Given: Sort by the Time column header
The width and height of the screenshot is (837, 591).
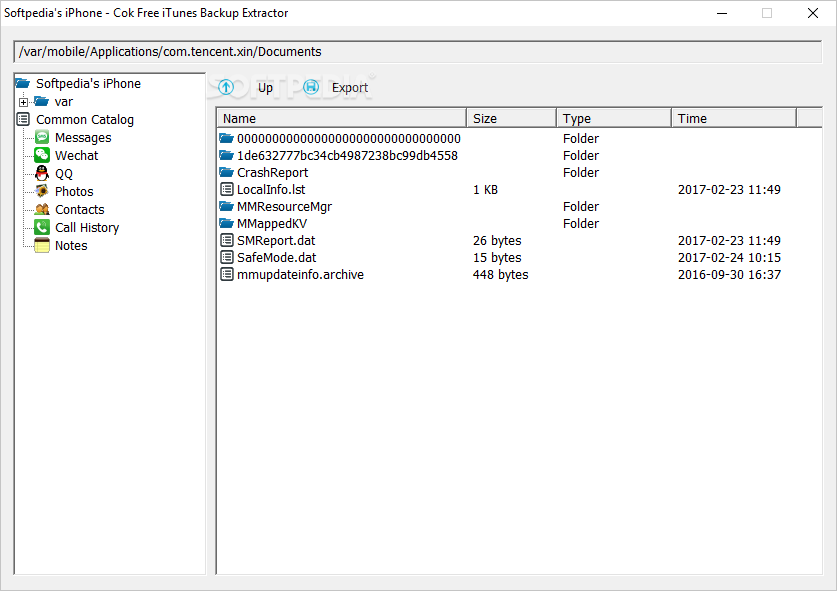Looking at the screenshot, I should [734, 118].
